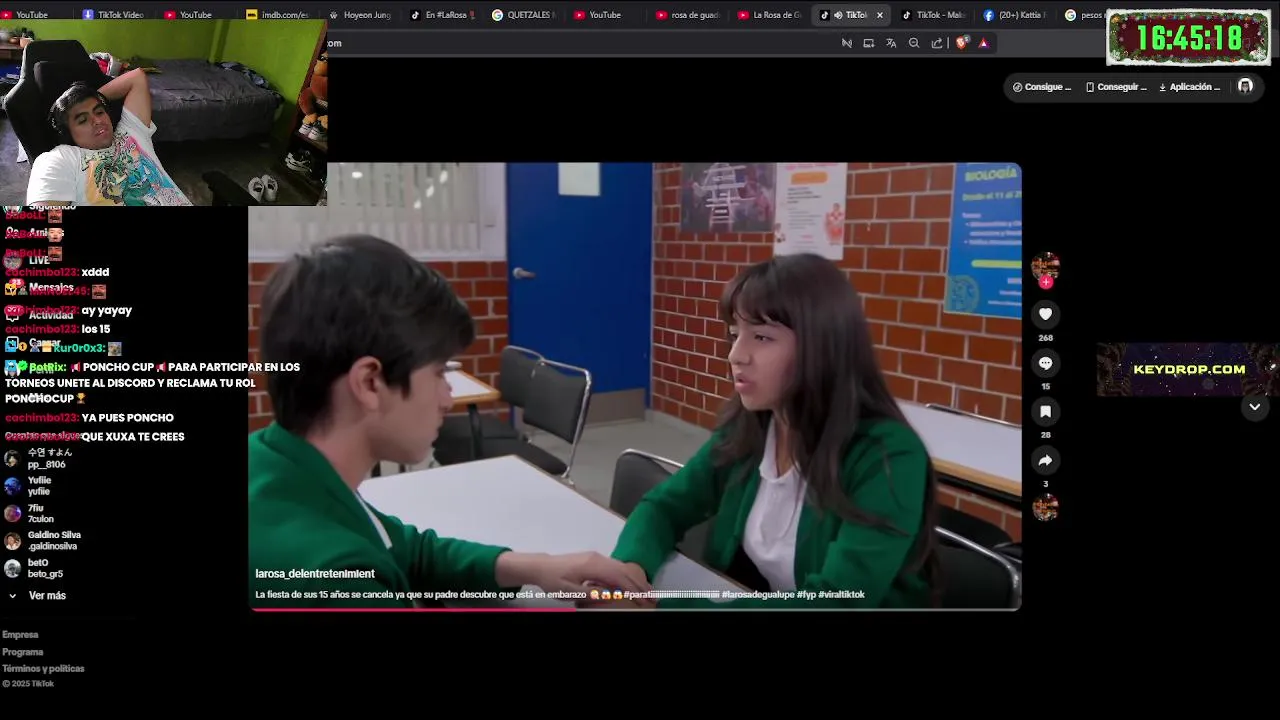This screenshot has height=720, width=1280.
Task: Switch to the imdb.com tab
Action: [x=277, y=15]
